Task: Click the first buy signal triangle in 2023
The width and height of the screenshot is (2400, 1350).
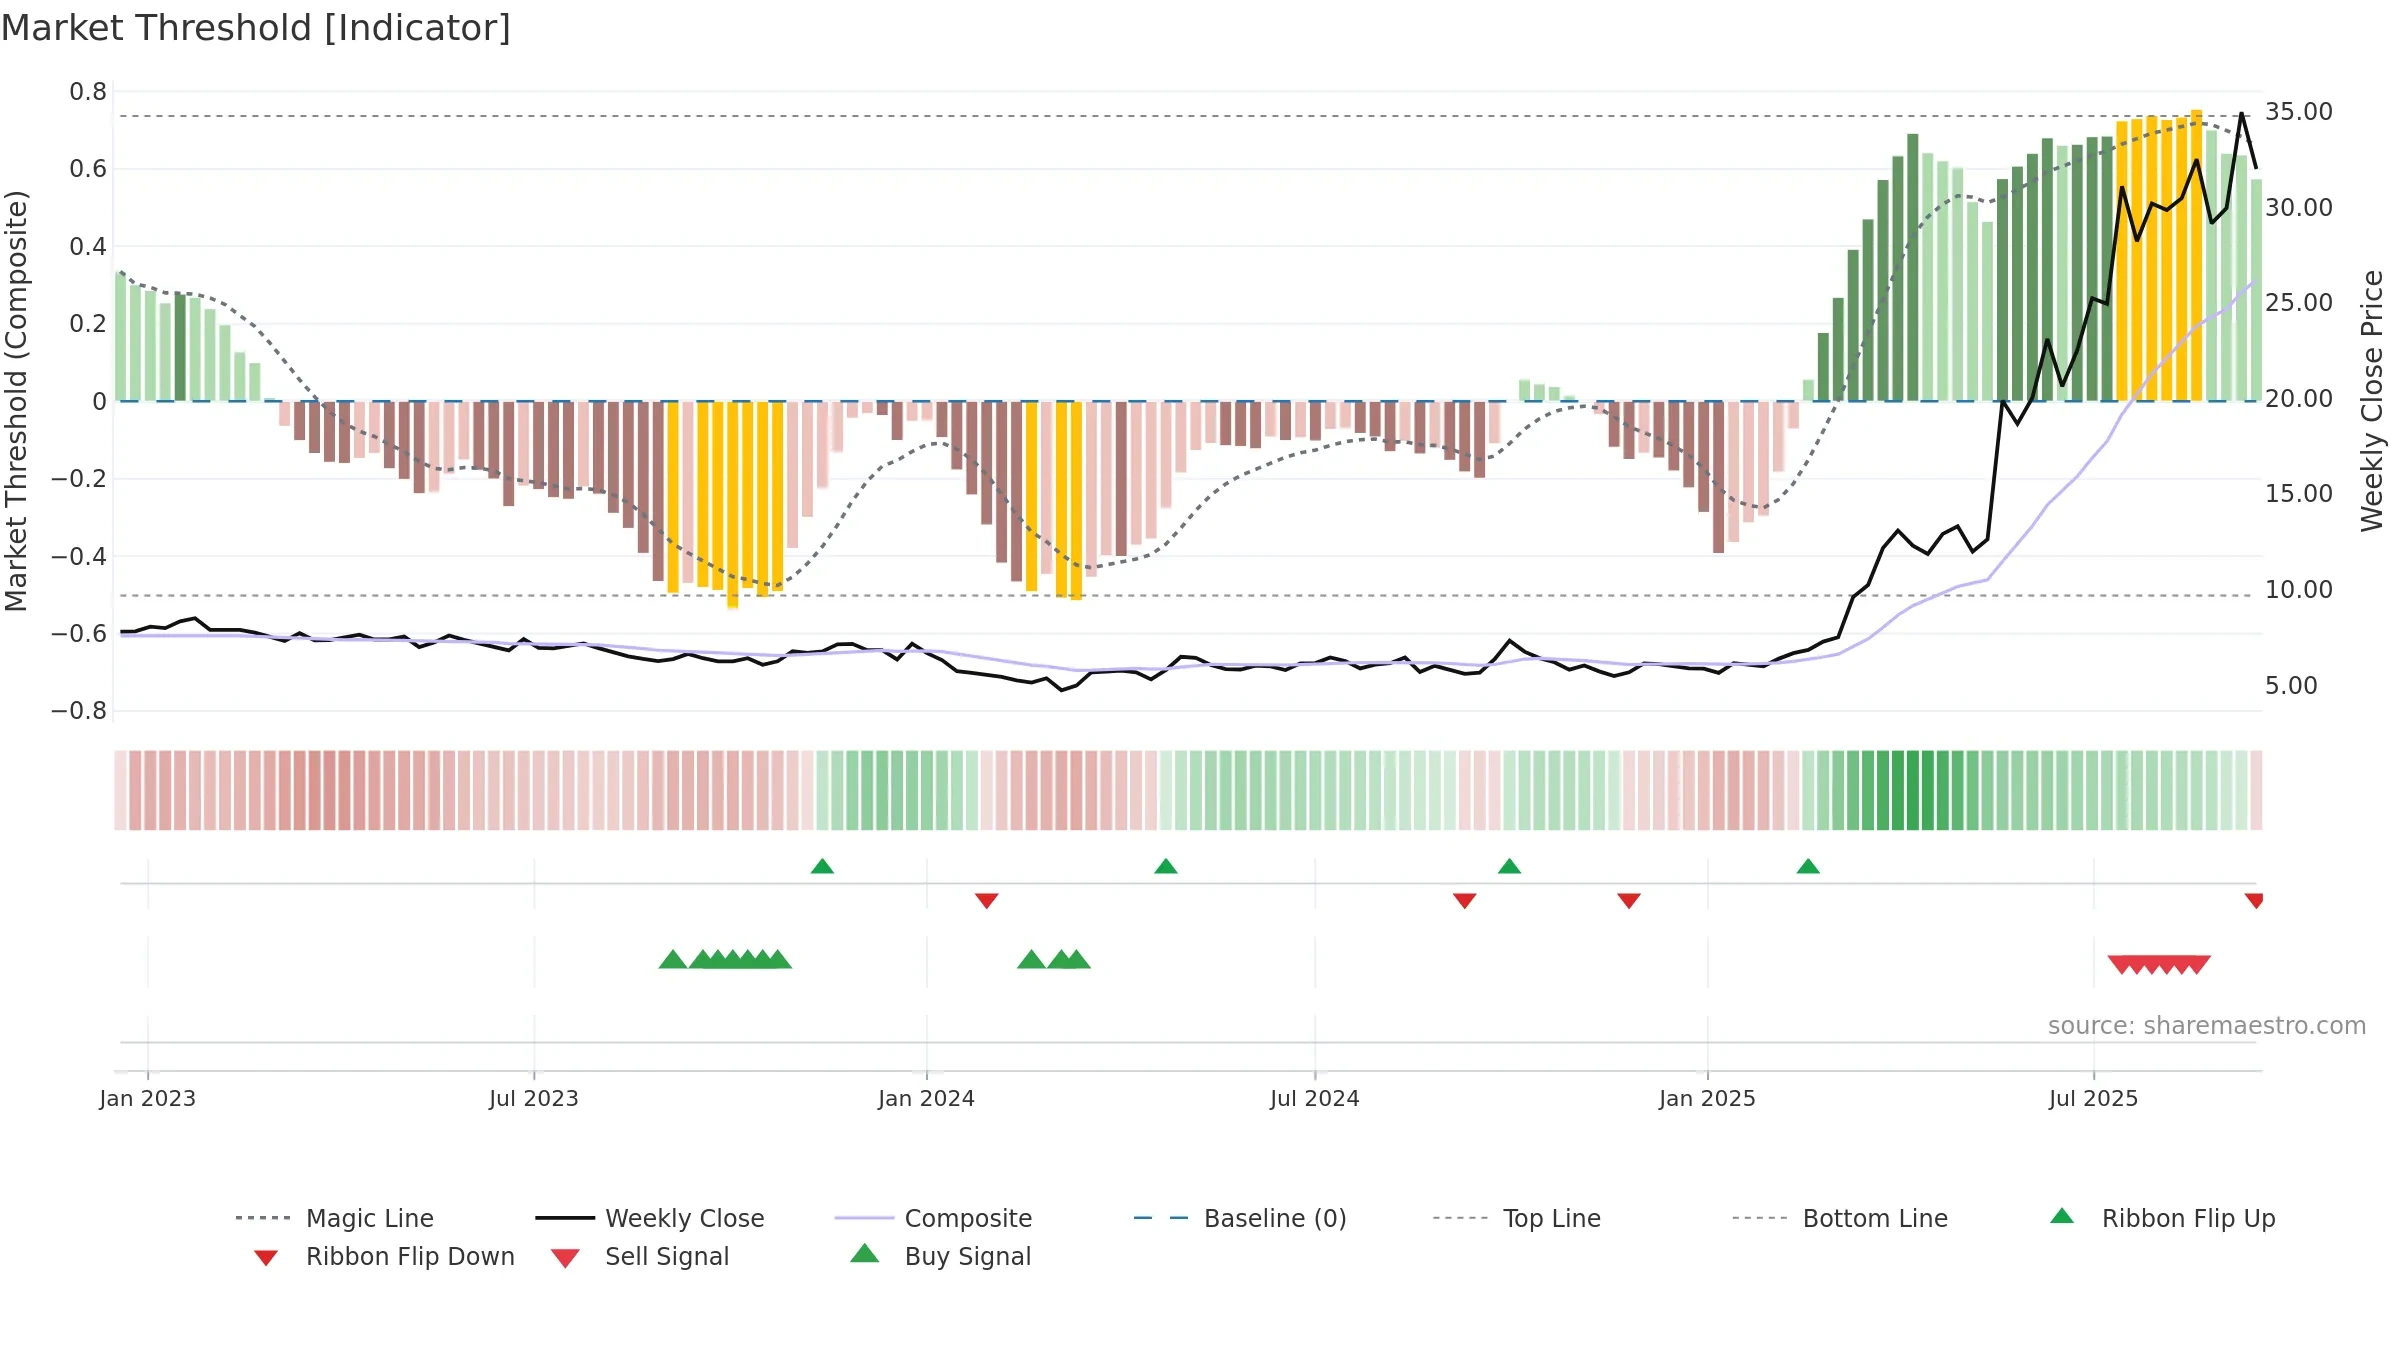Action: point(673,959)
